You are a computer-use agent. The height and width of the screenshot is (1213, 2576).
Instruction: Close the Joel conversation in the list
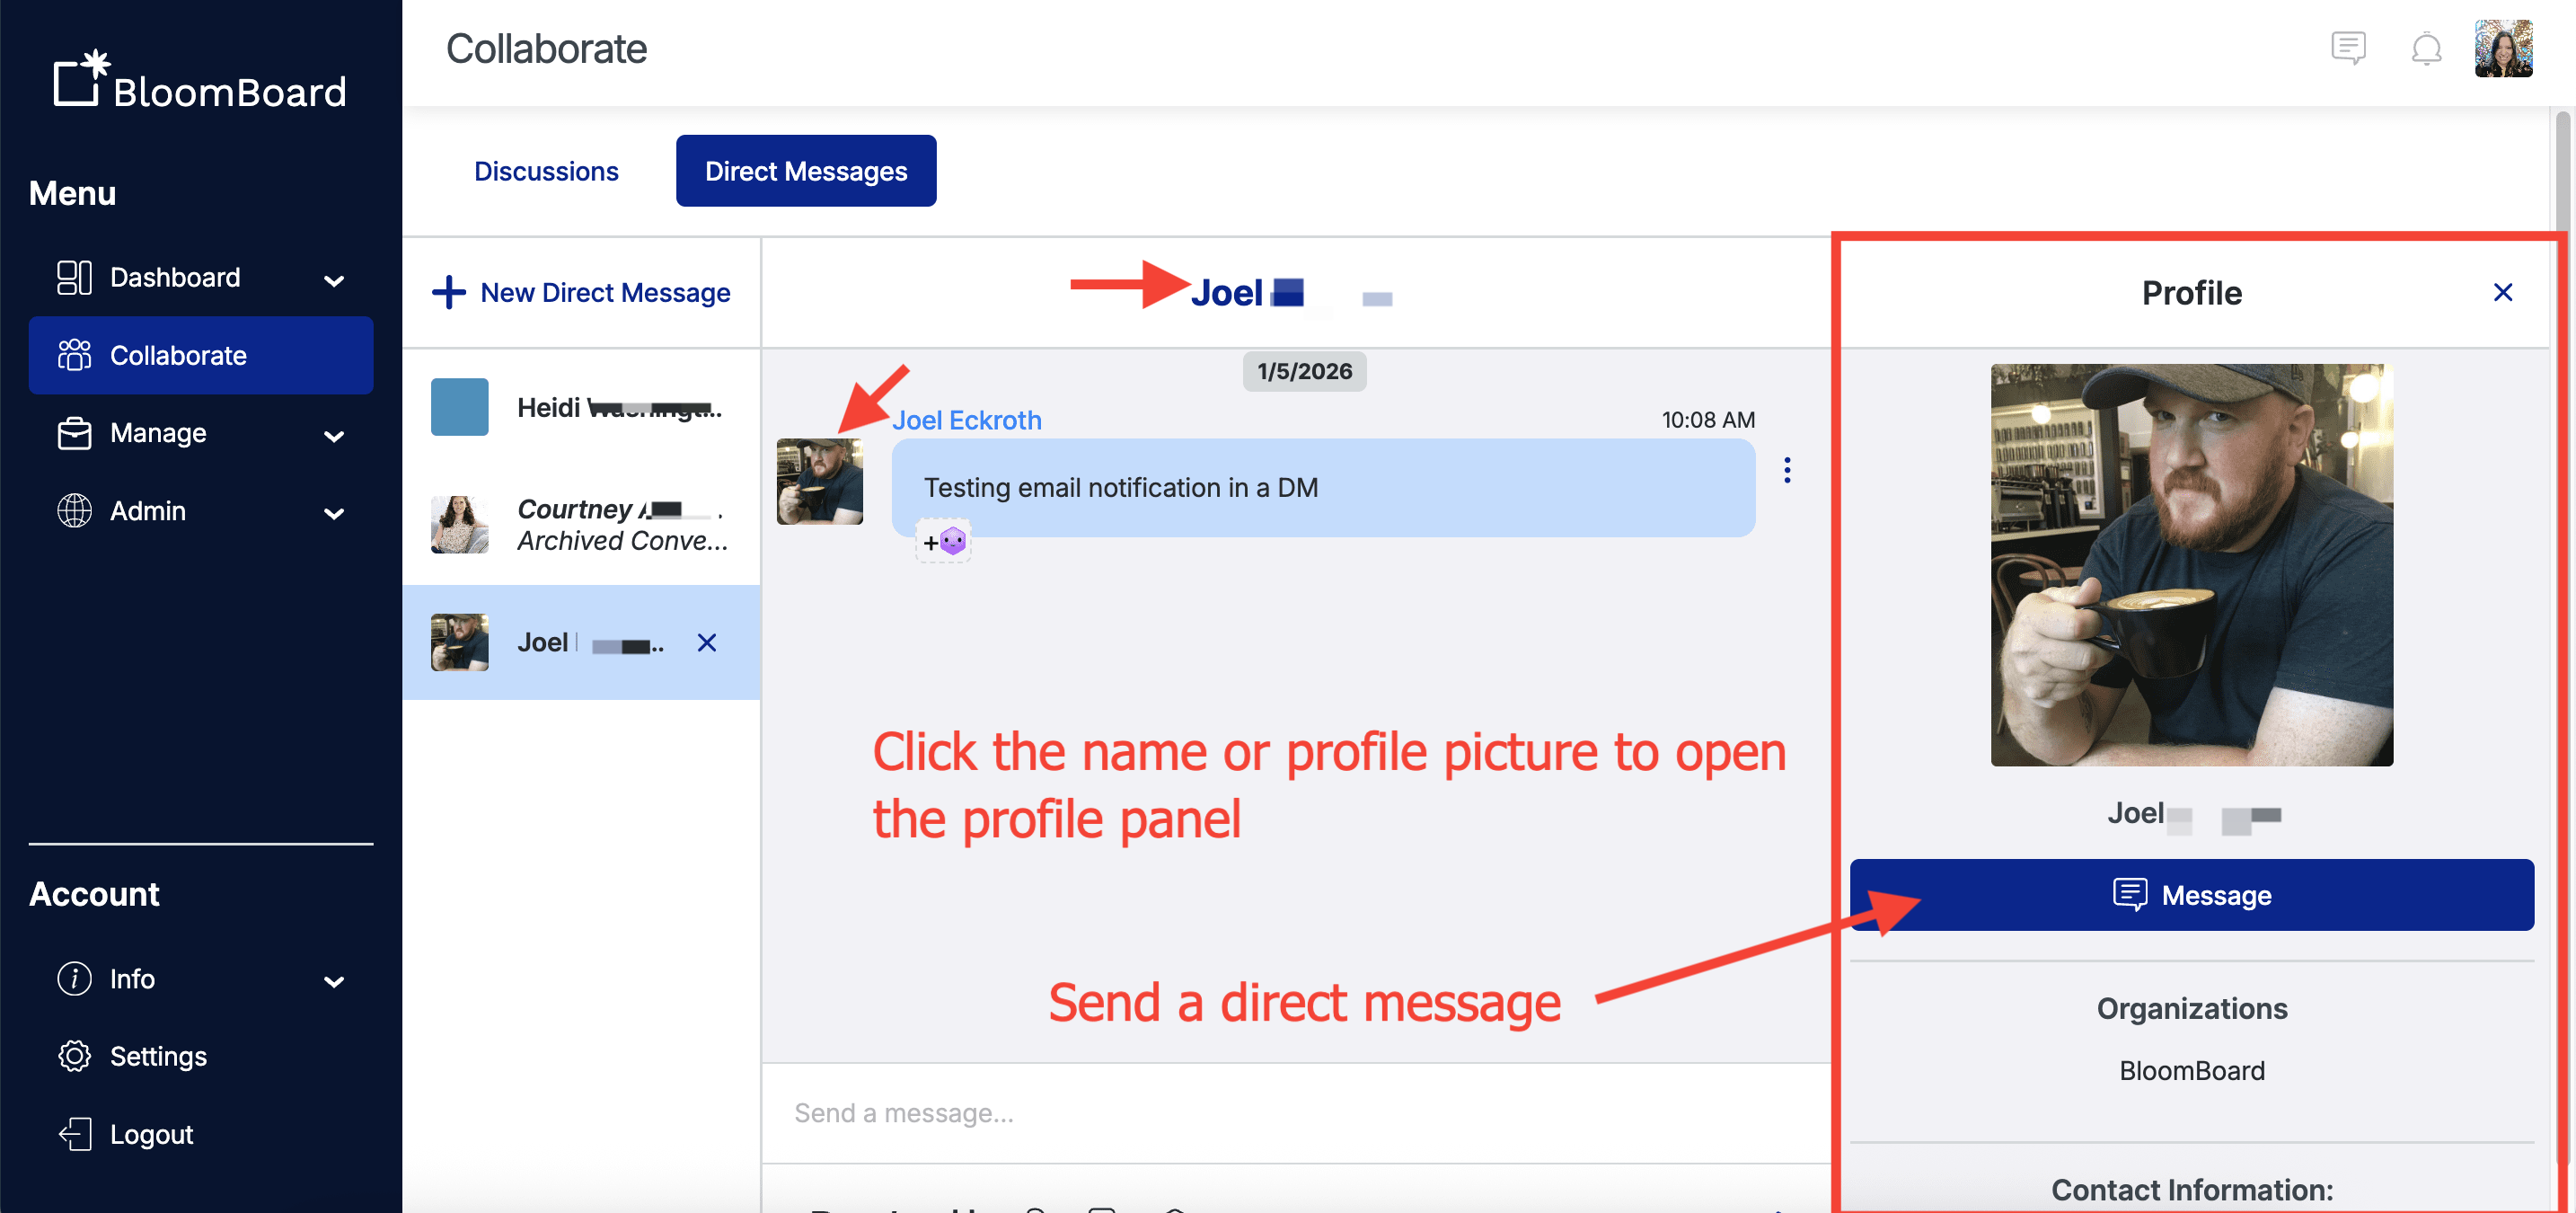pos(707,643)
